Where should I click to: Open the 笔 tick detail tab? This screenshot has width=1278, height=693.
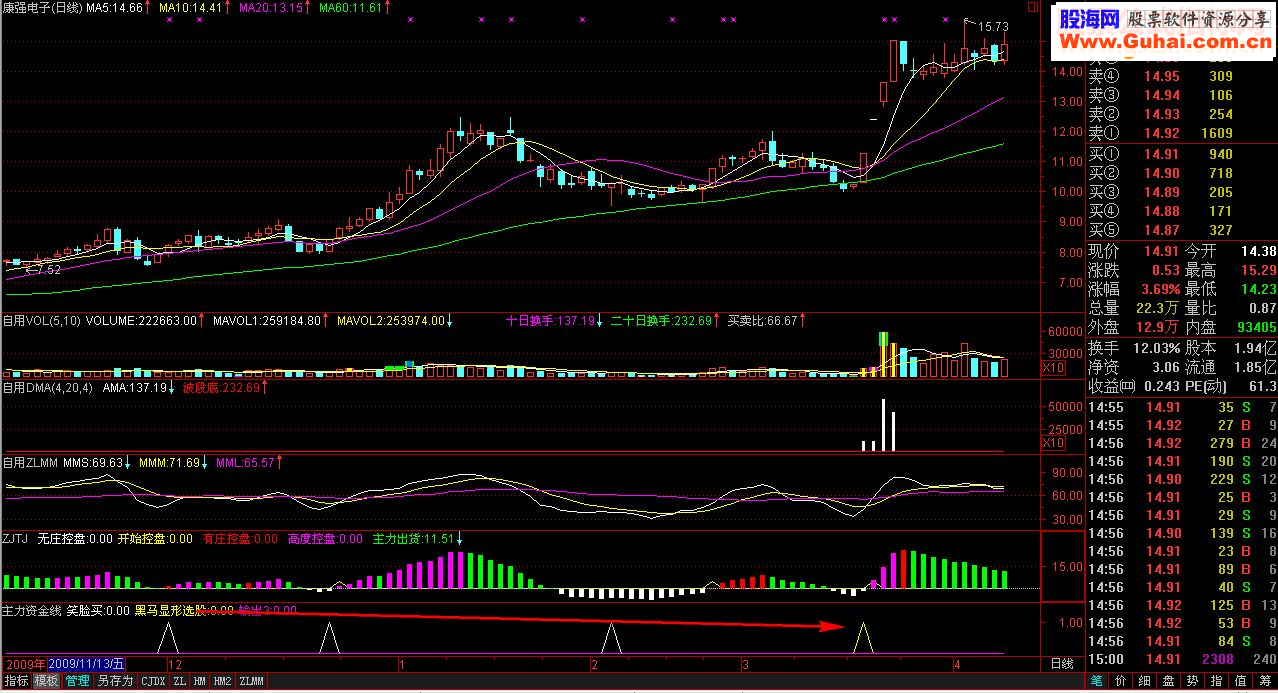1096,681
